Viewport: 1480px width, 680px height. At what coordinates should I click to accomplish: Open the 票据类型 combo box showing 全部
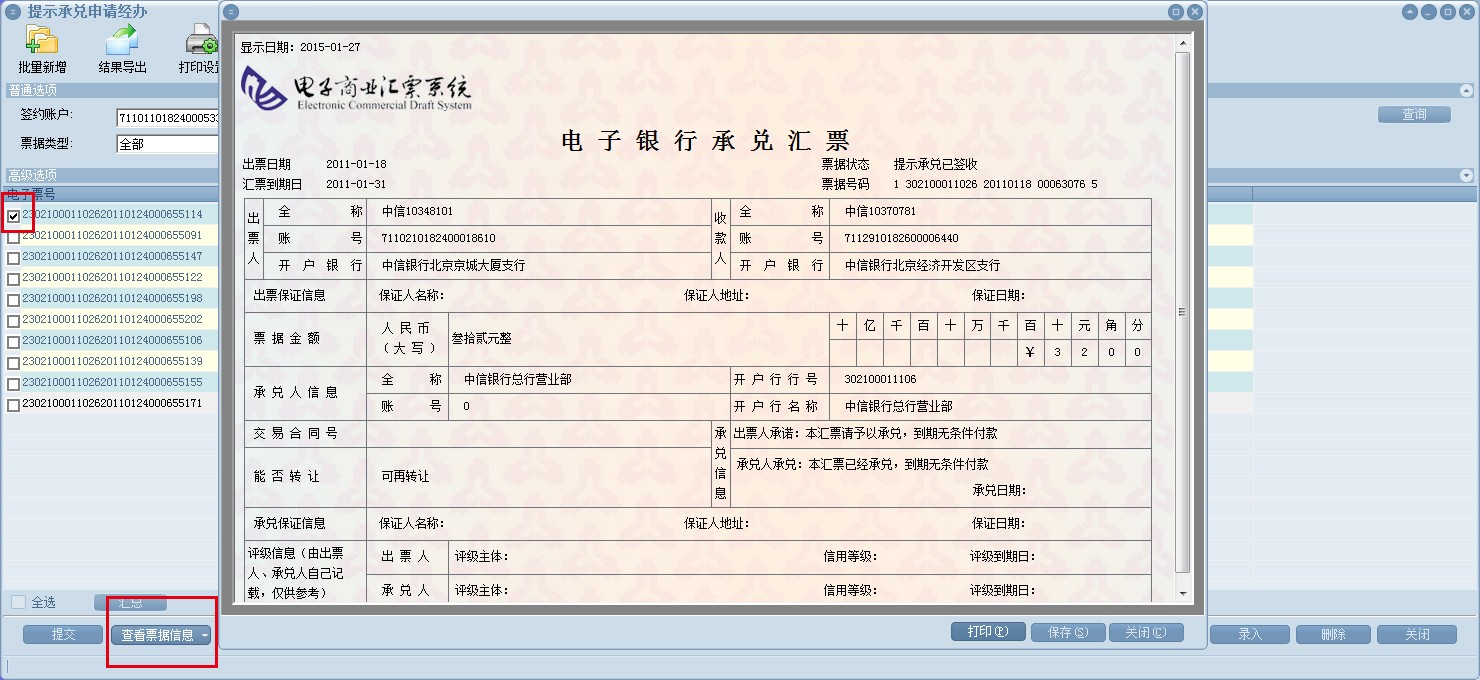tap(167, 144)
